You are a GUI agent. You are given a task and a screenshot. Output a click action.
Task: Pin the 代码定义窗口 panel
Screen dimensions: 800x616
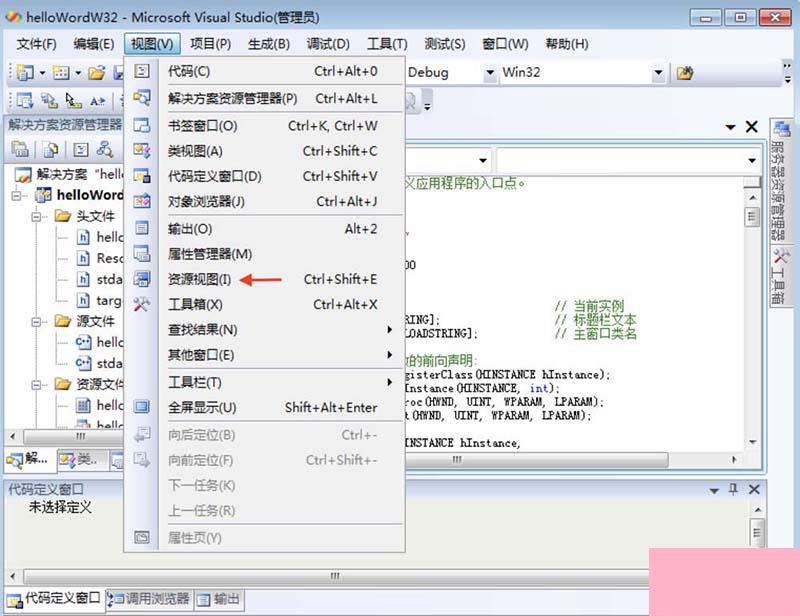tap(733, 489)
